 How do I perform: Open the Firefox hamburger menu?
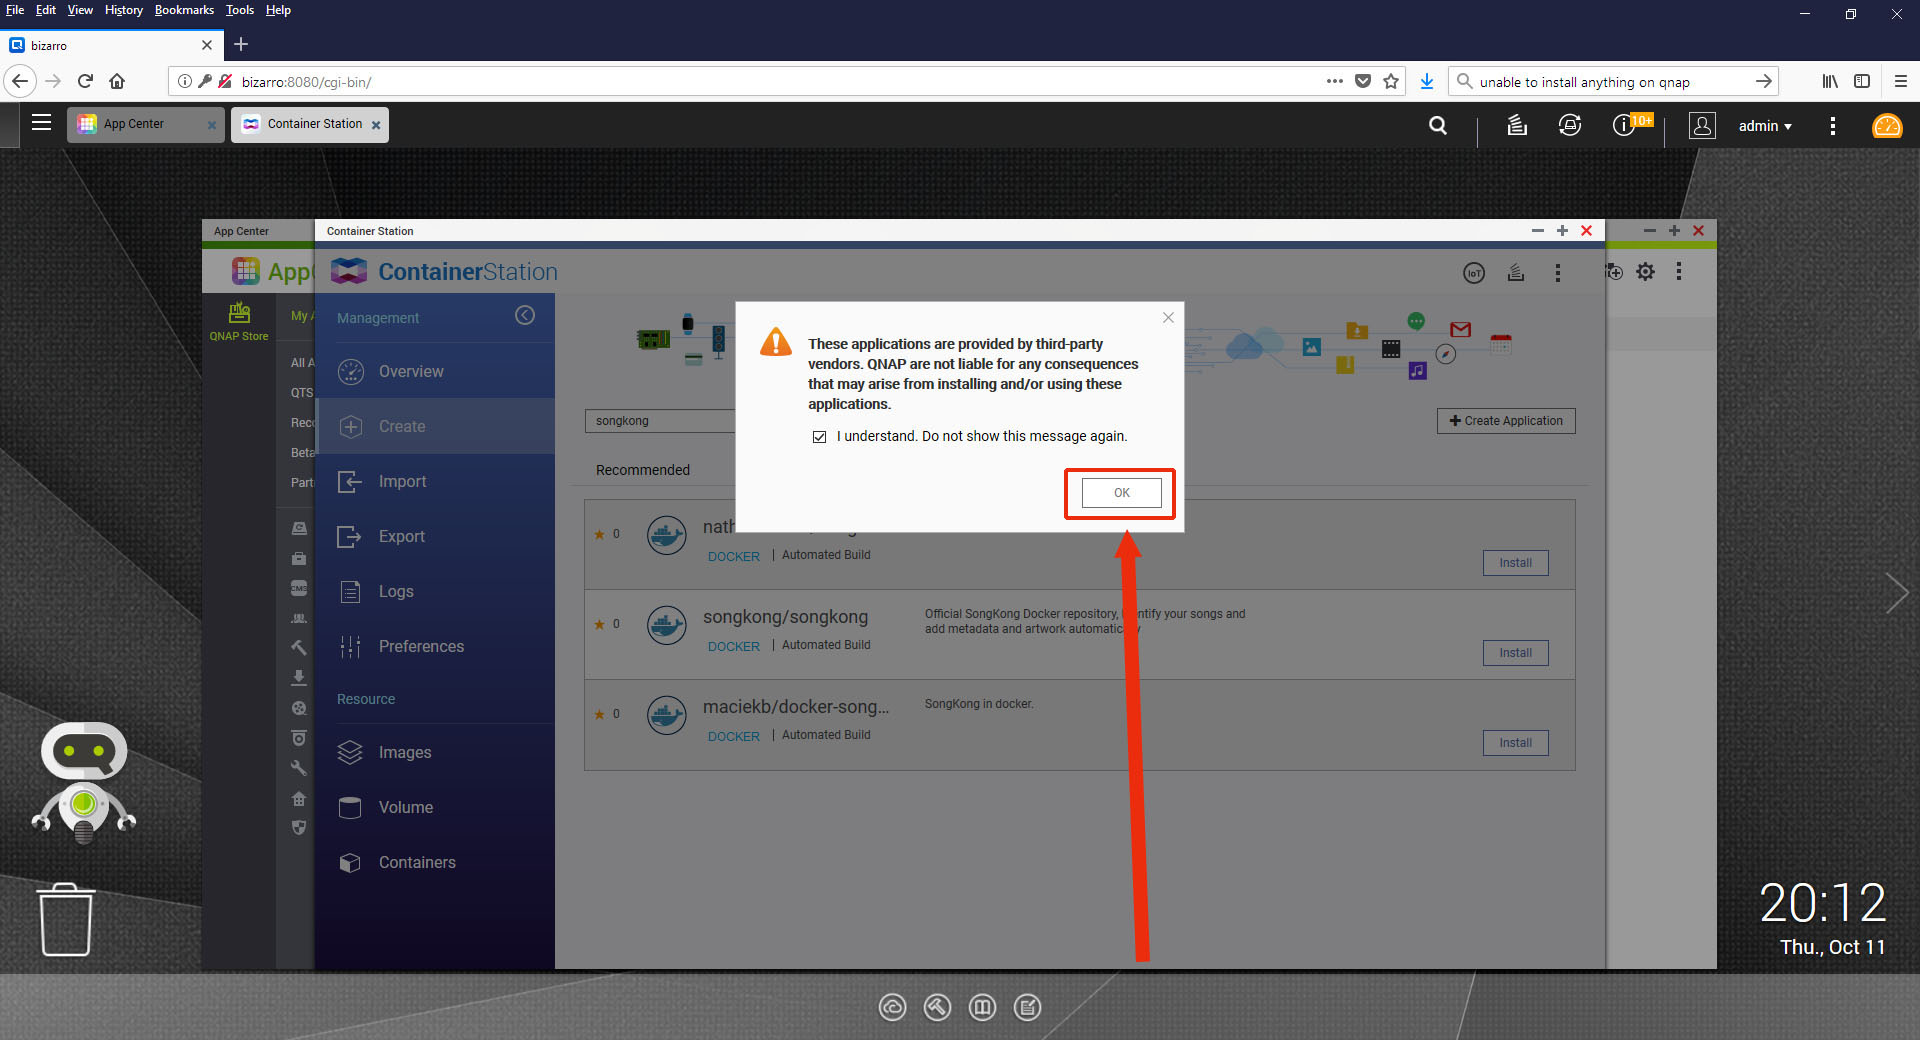point(1900,81)
